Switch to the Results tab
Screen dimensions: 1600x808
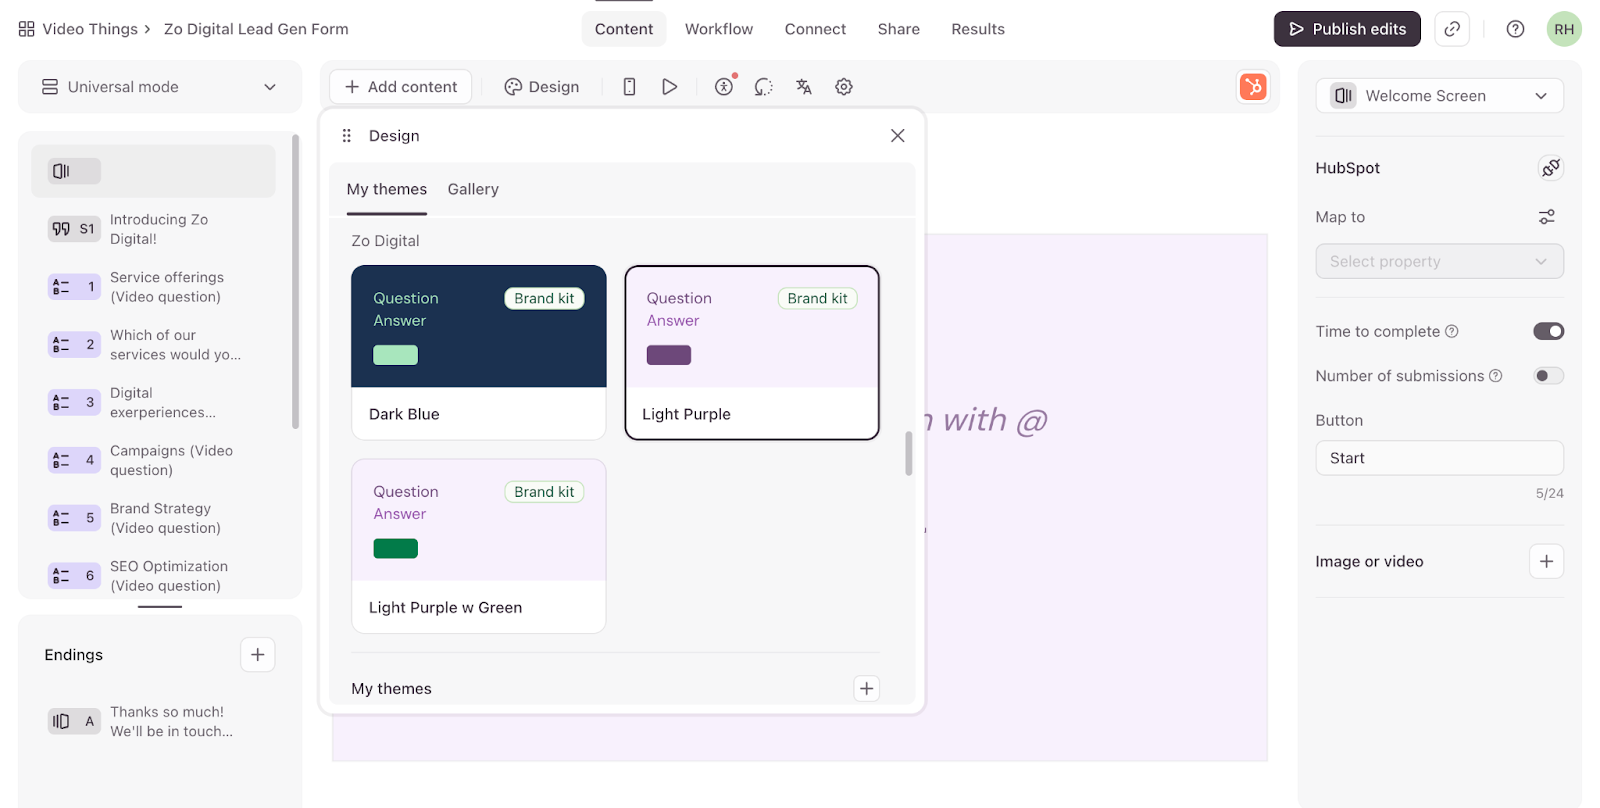tap(978, 29)
